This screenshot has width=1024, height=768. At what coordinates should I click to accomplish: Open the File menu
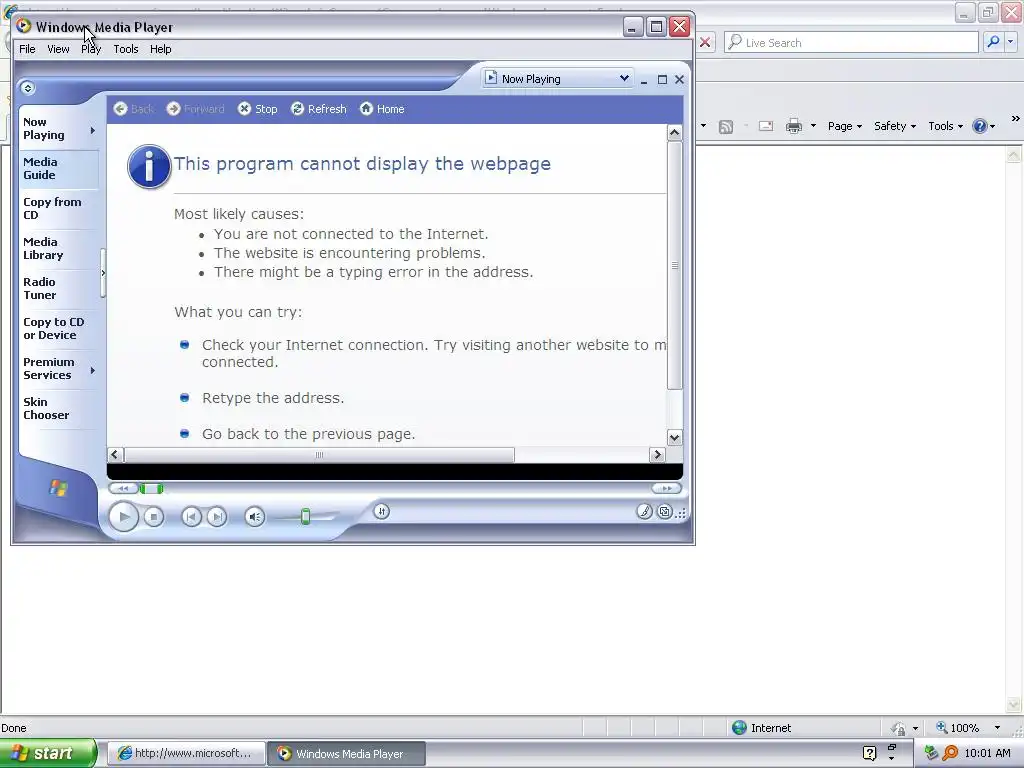pos(27,49)
